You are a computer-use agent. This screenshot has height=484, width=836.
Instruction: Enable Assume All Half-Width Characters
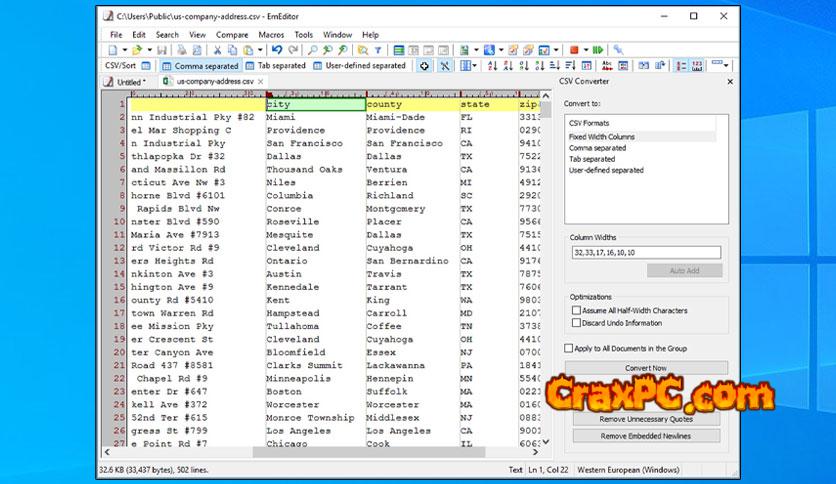coord(576,311)
